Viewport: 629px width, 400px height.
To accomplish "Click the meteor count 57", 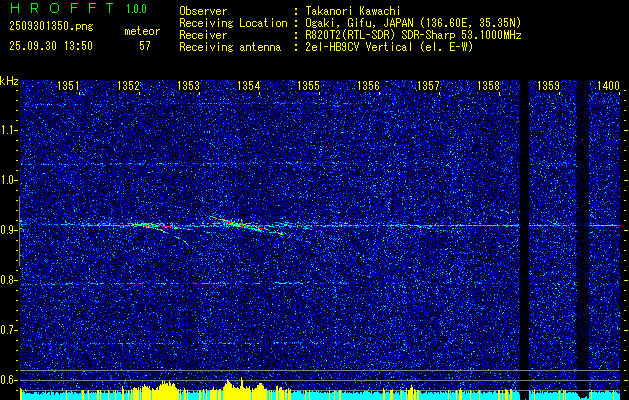I will (145, 46).
